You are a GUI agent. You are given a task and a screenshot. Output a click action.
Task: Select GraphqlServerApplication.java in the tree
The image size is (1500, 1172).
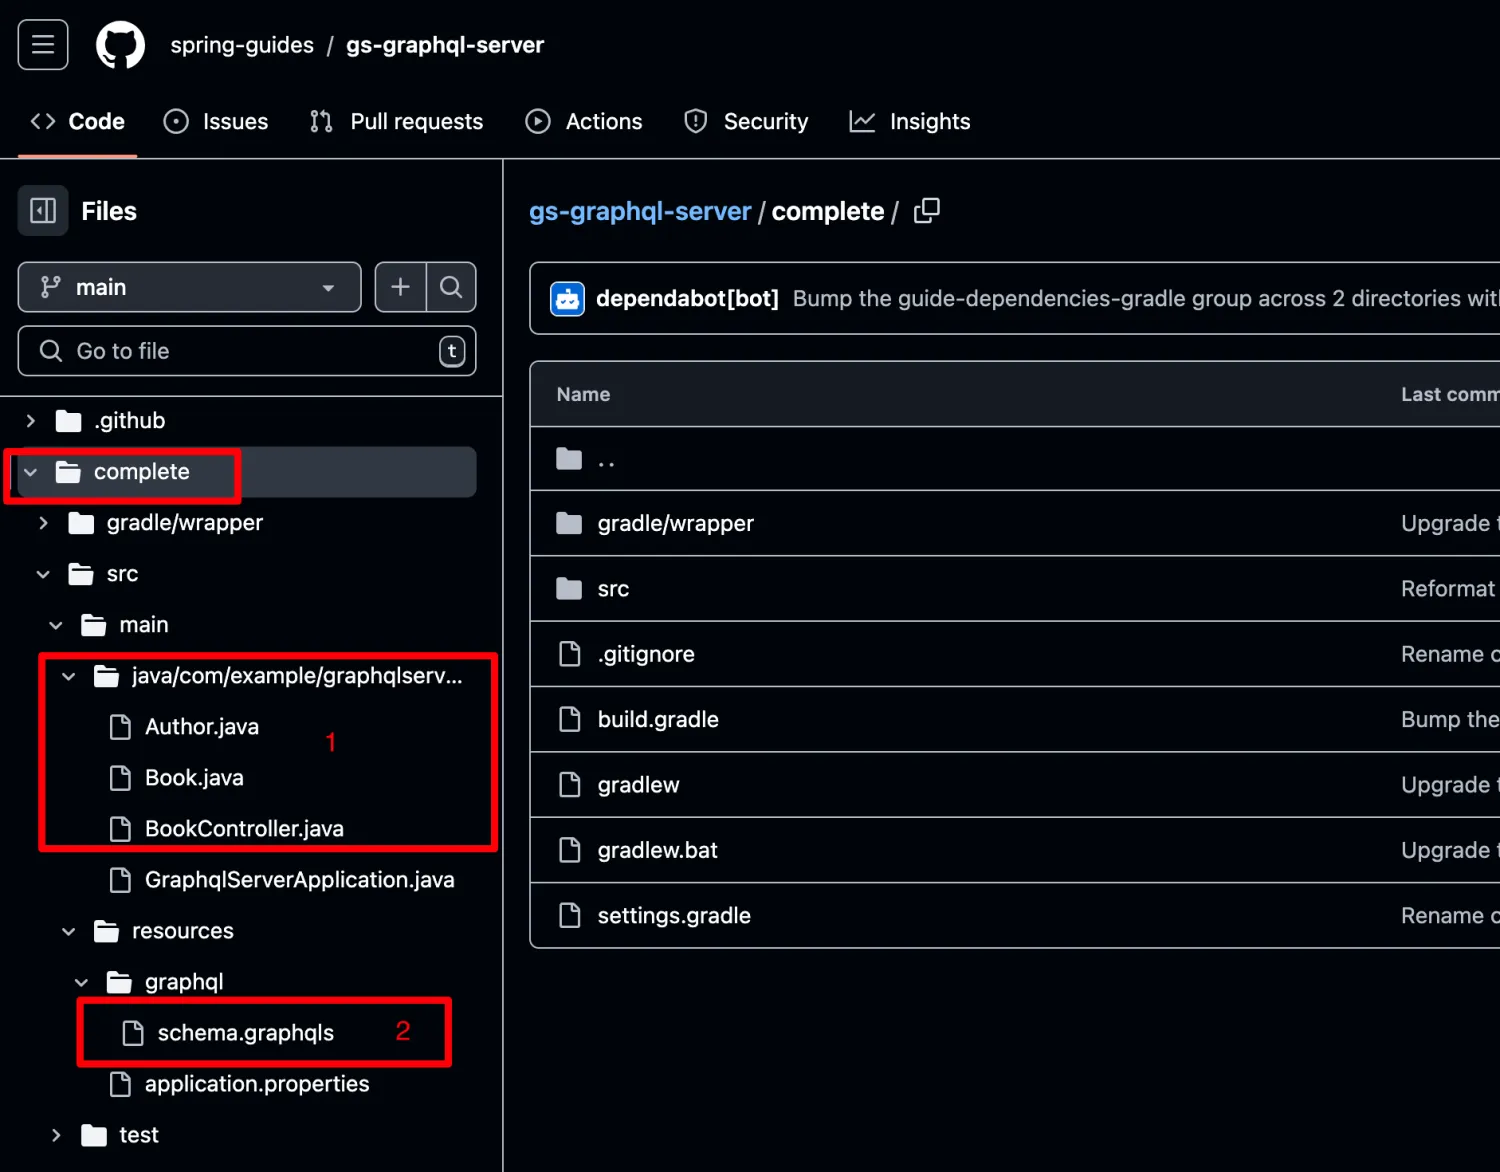pyautogui.click(x=300, y=880)
